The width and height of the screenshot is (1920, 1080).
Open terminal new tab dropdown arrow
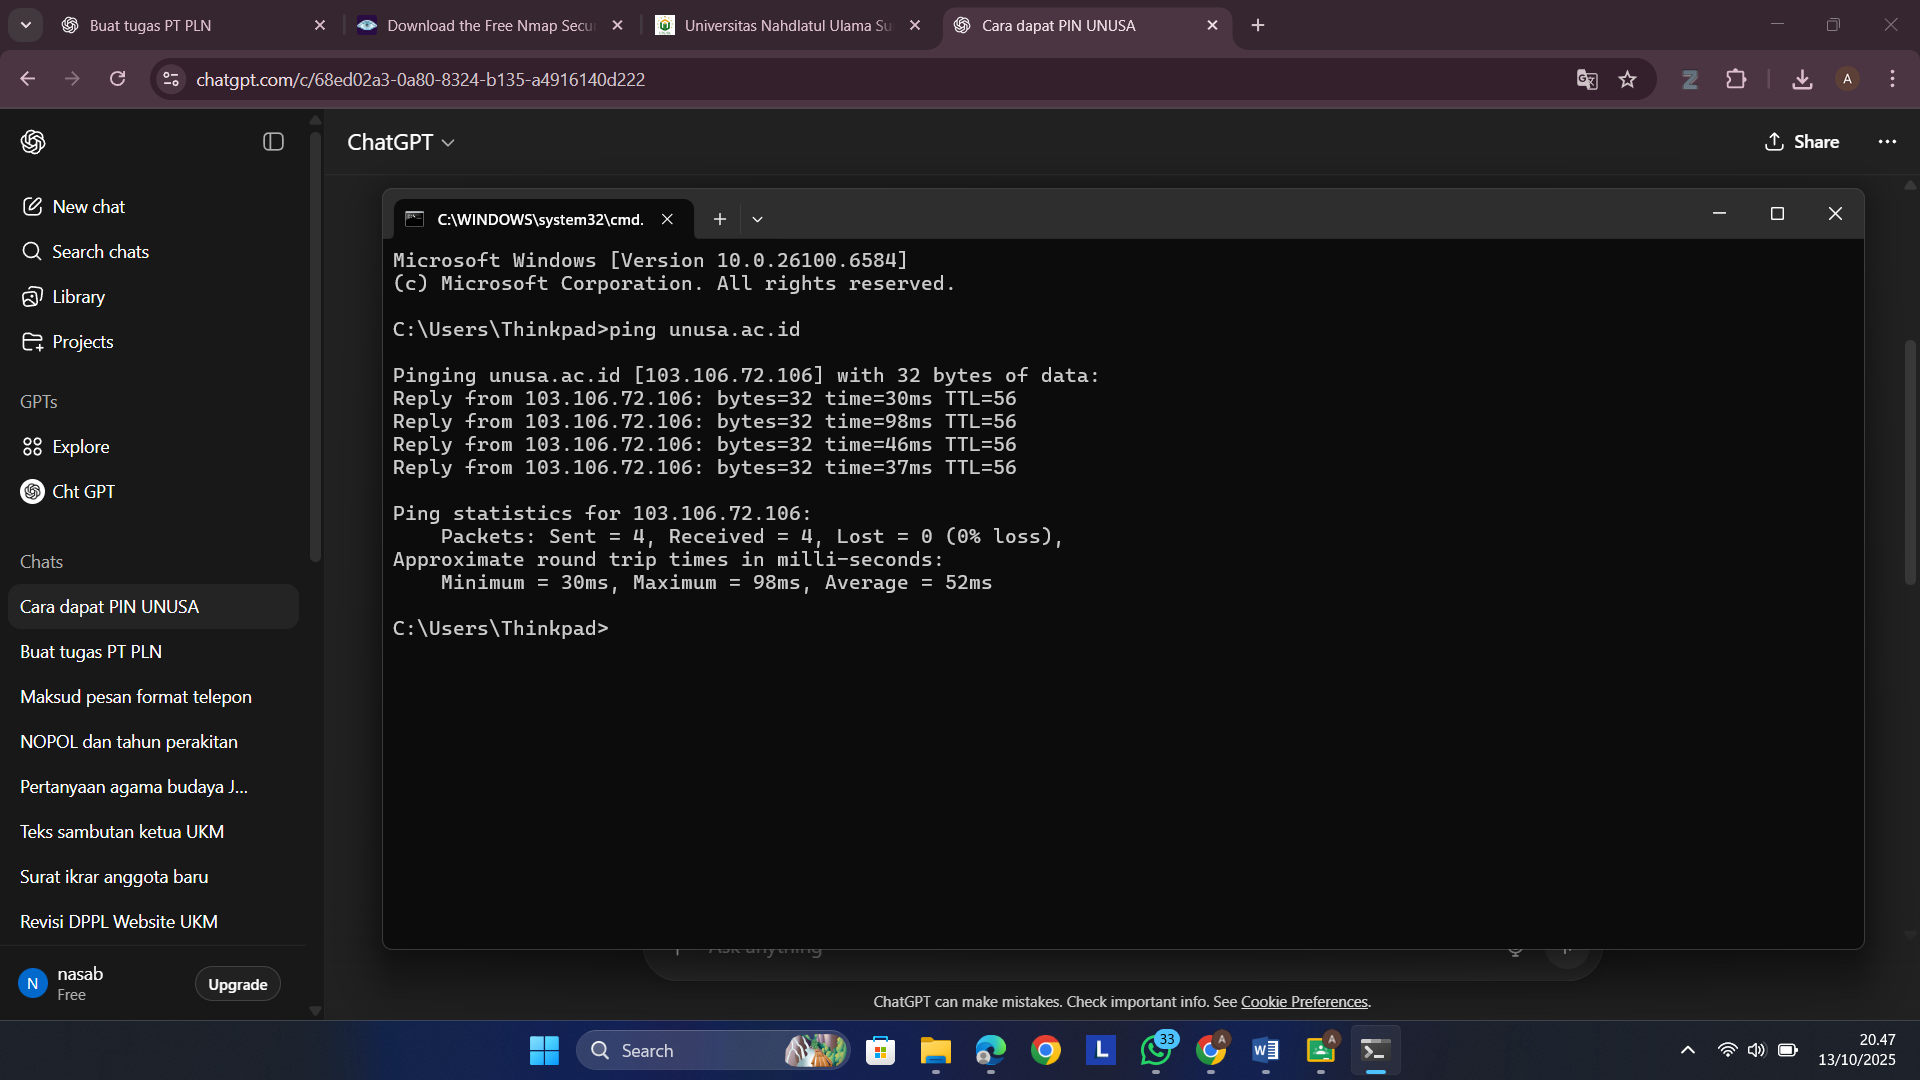(x=757, y=219)
